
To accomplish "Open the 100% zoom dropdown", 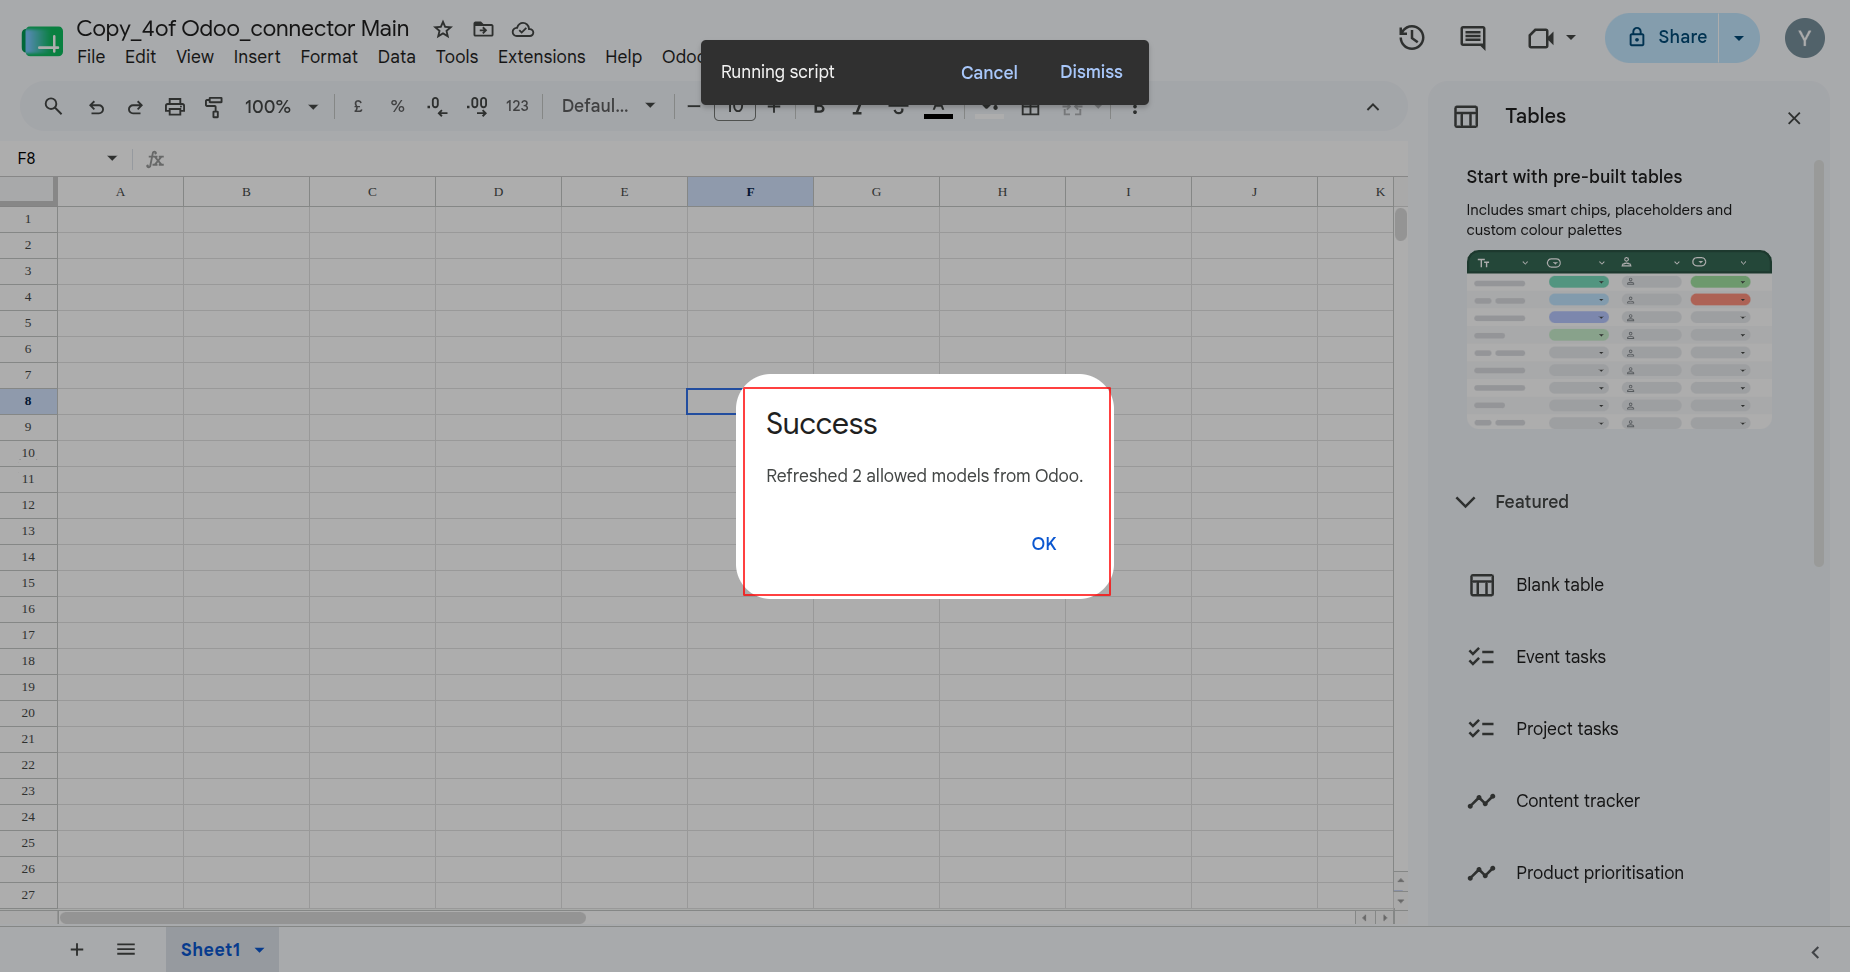I will click(x=281, y=106).
